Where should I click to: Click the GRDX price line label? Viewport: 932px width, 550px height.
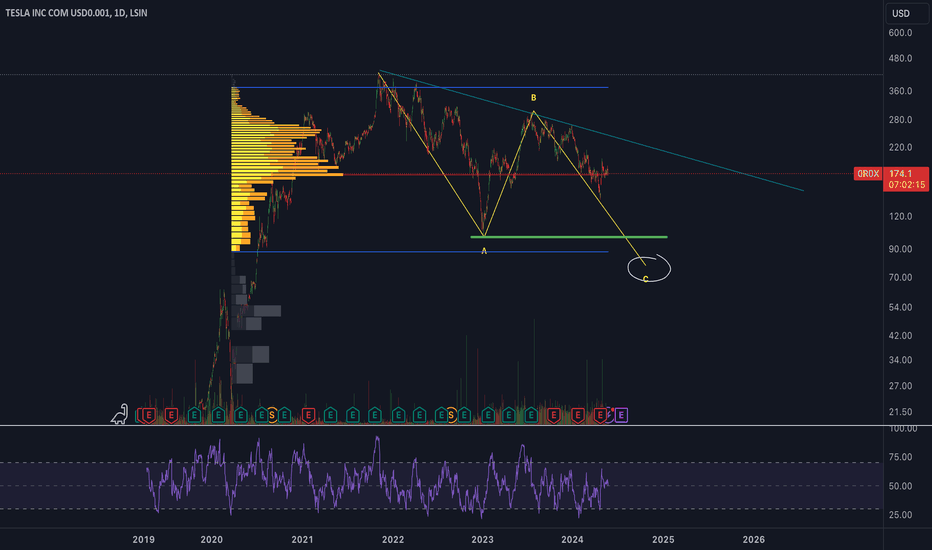(x=868, y=174)
